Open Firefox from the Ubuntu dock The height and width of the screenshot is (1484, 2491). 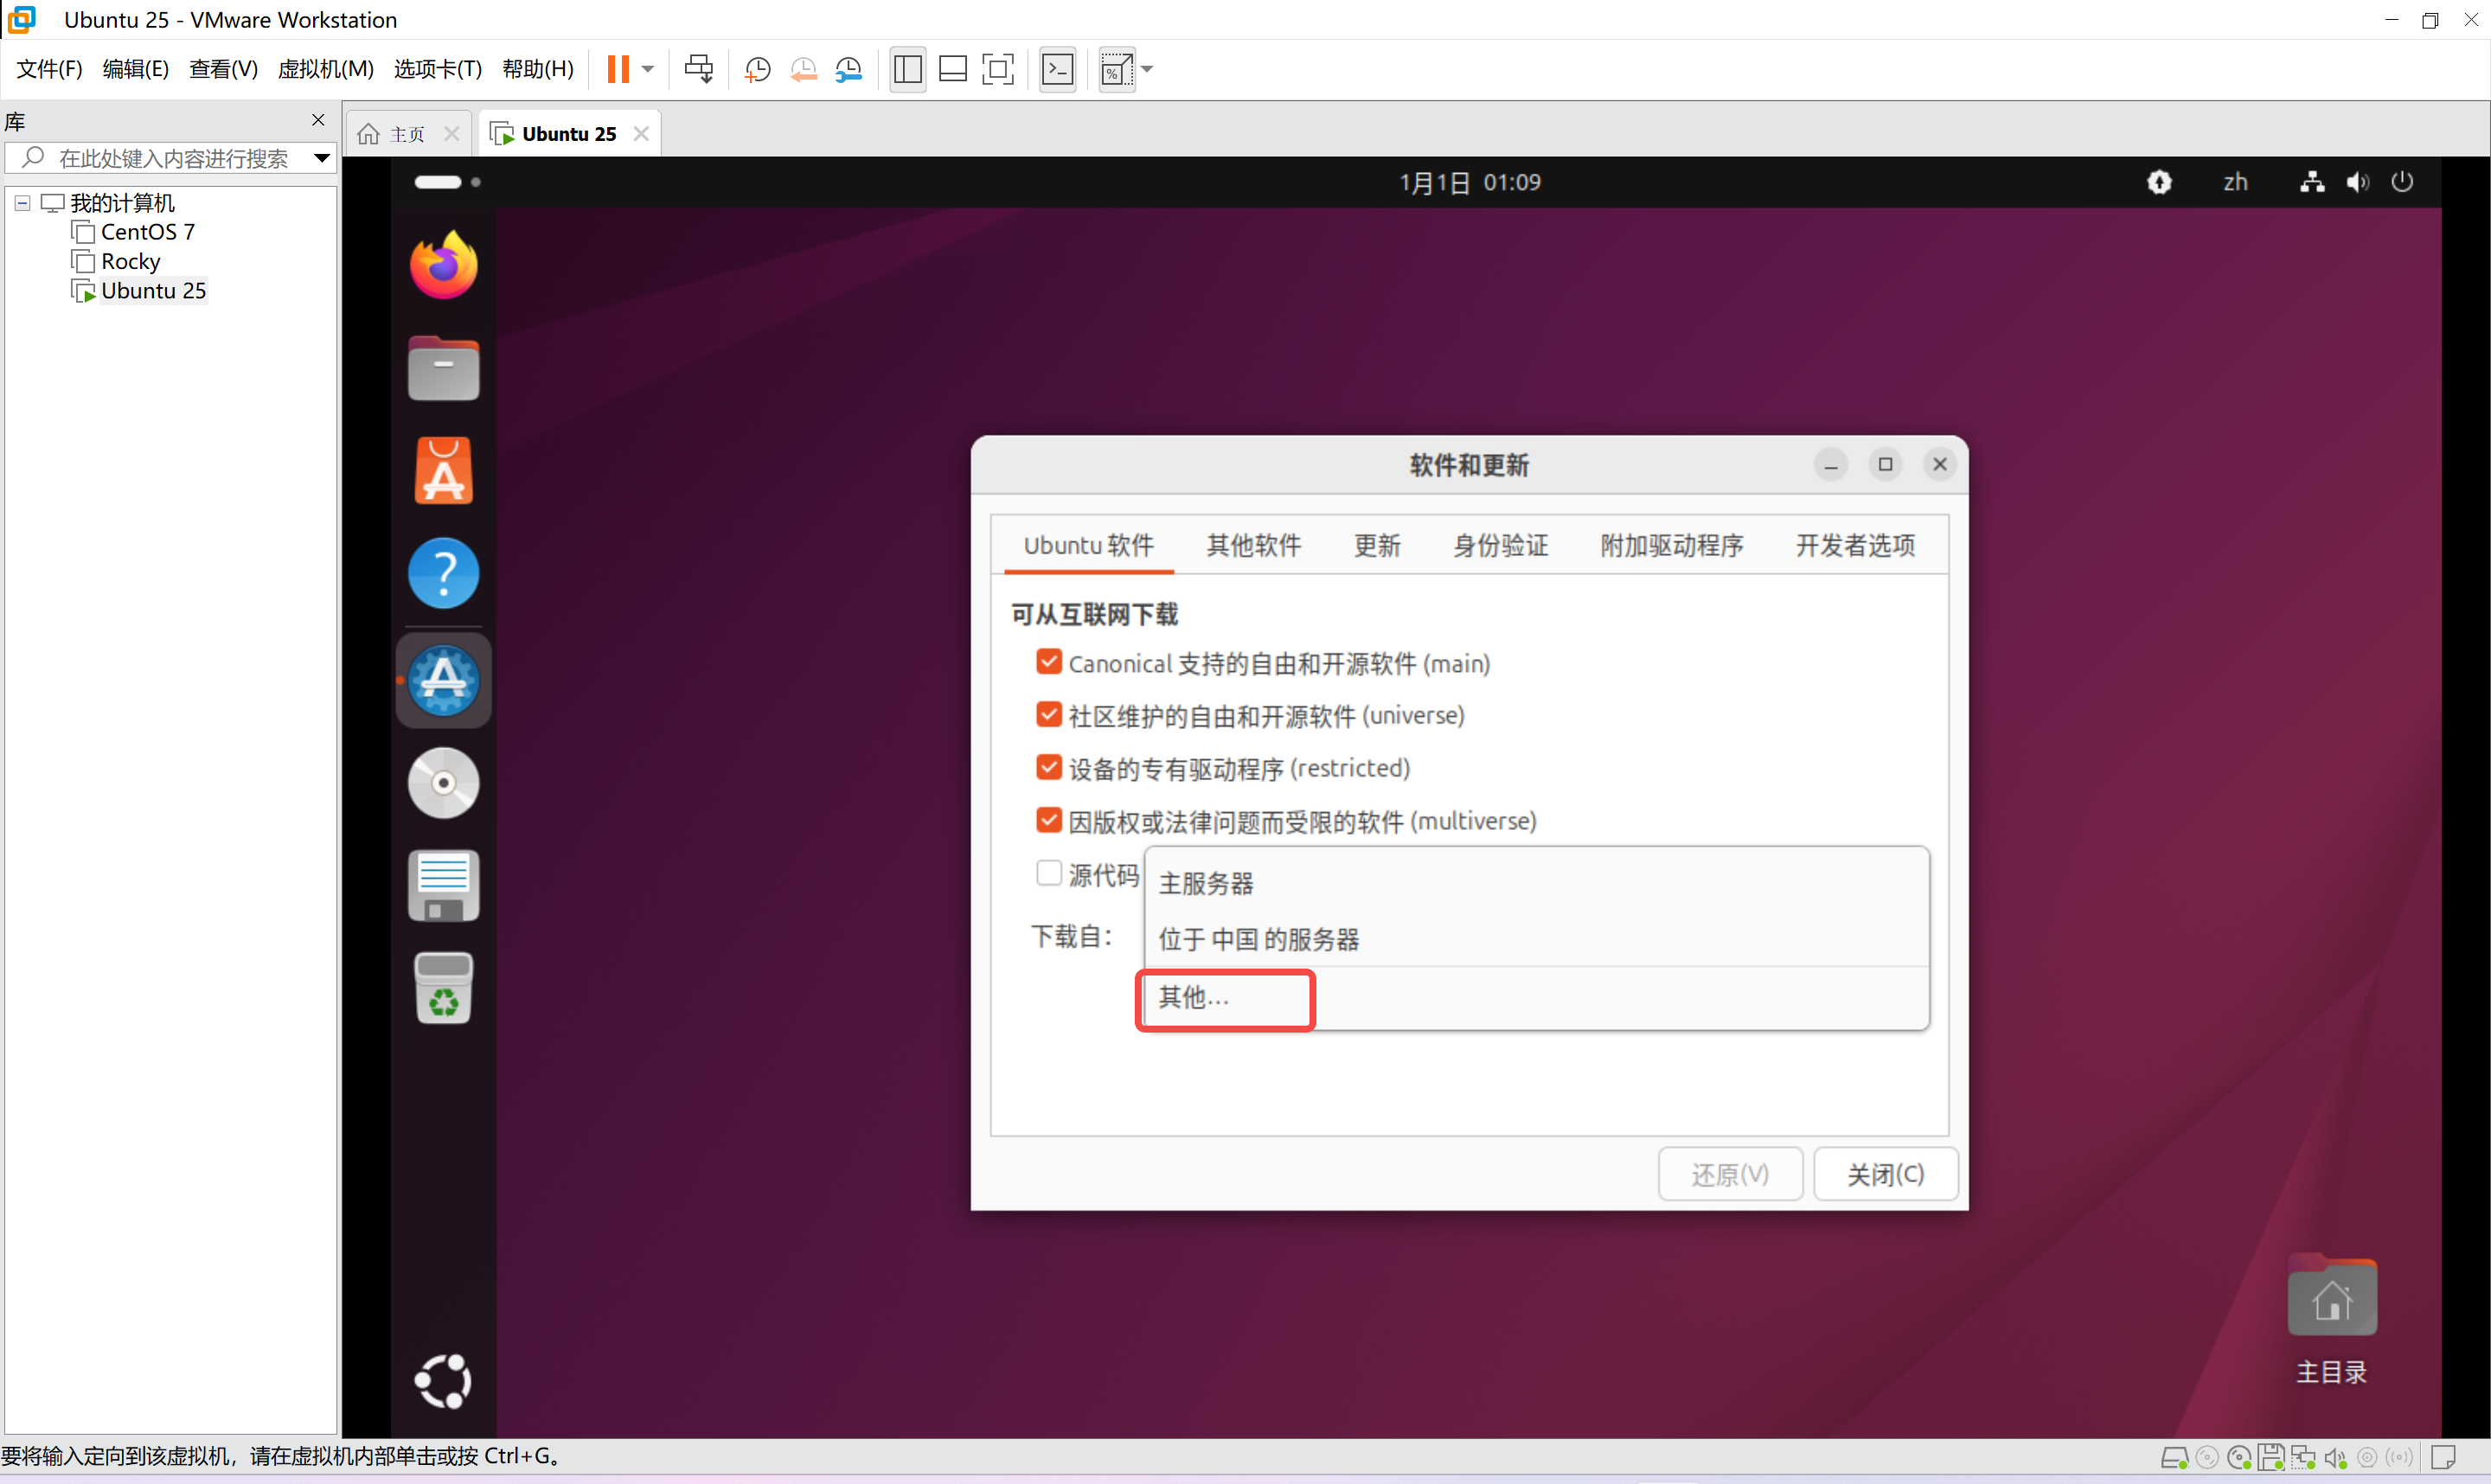(x=443, y=265)
